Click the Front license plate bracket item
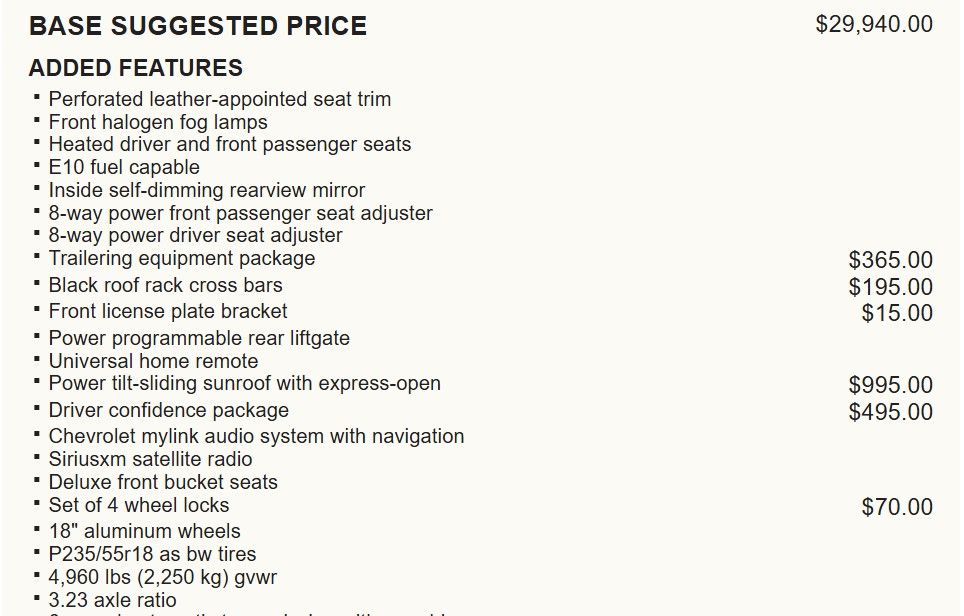This screenshot has width=964, height=616. point(168,311)
